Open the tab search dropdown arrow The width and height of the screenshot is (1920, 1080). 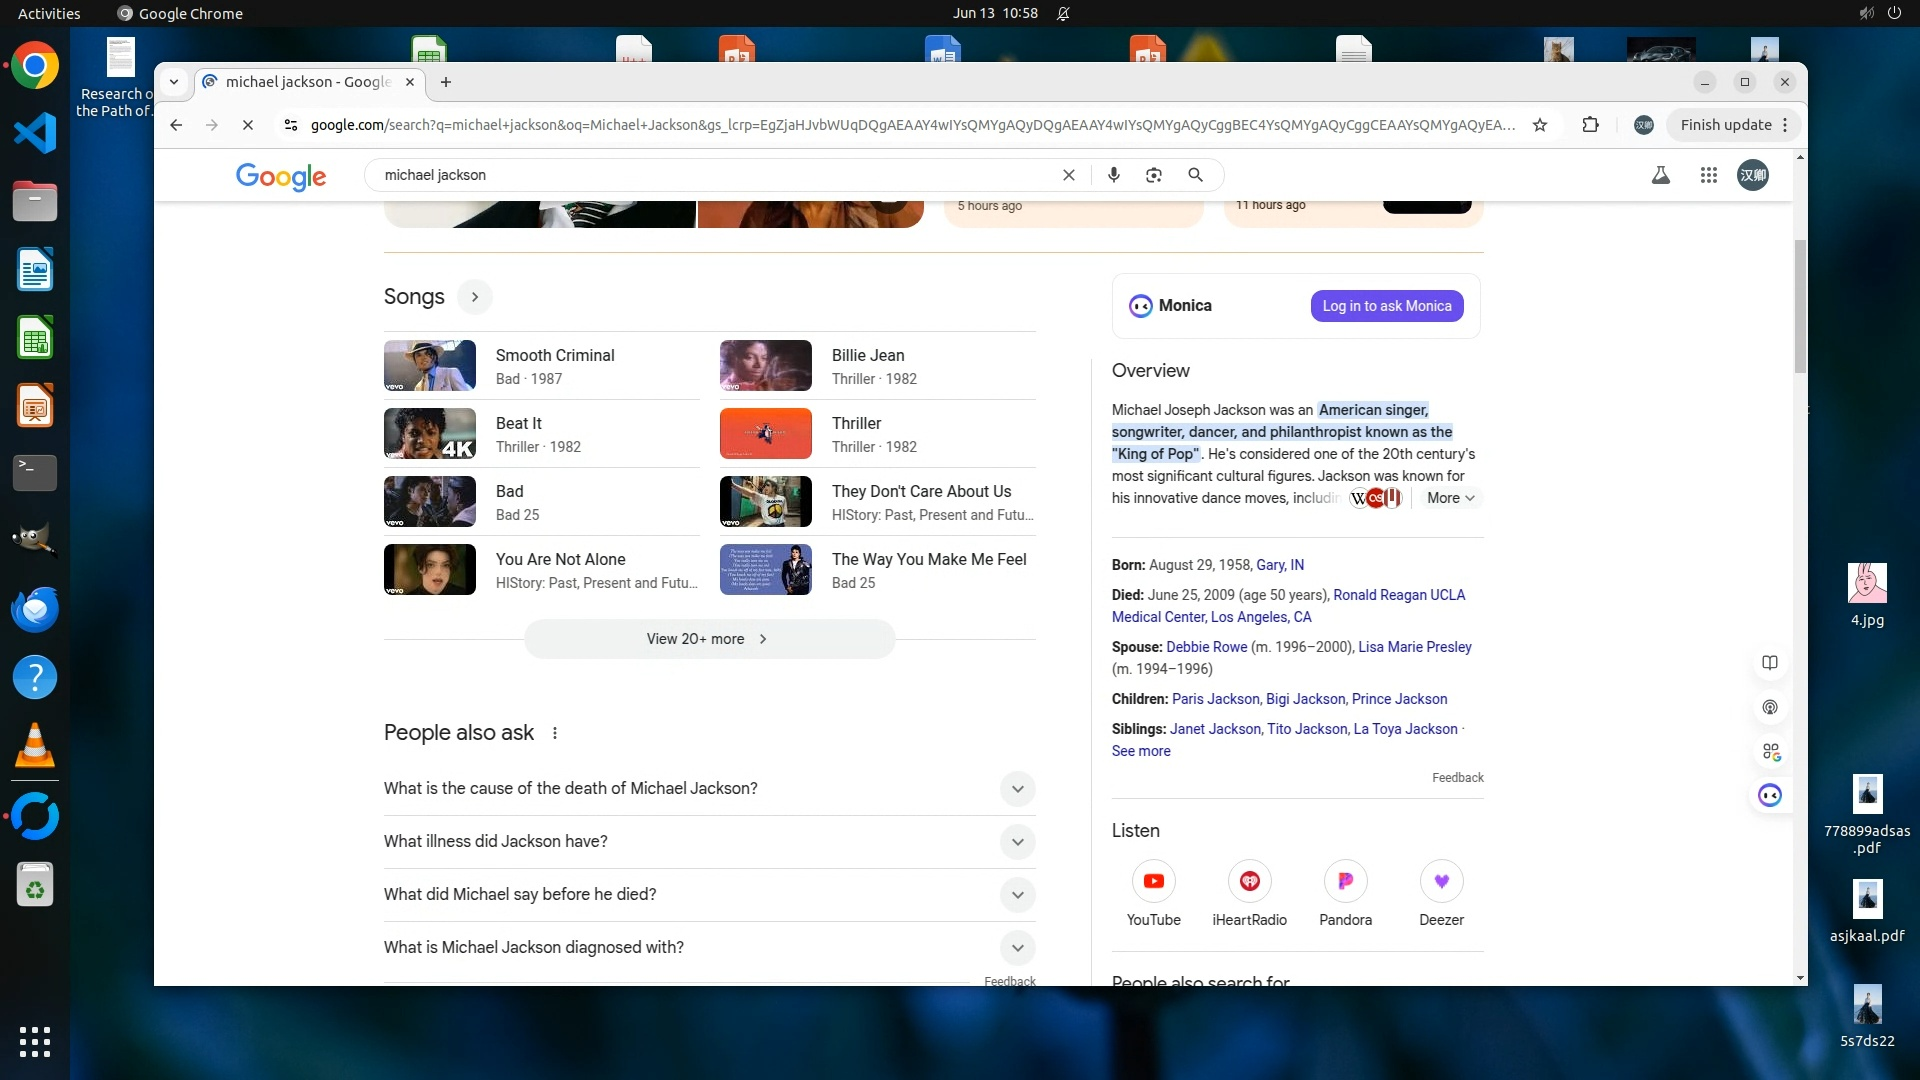(174, 82)
